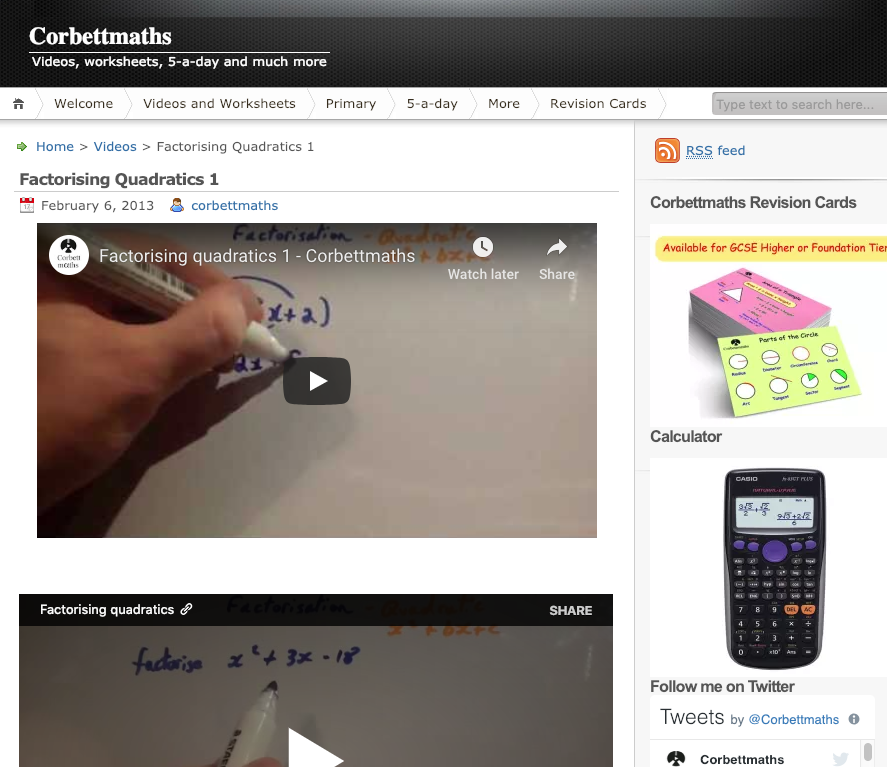Open the 5-a-day menu item

[x=432, y=104]
